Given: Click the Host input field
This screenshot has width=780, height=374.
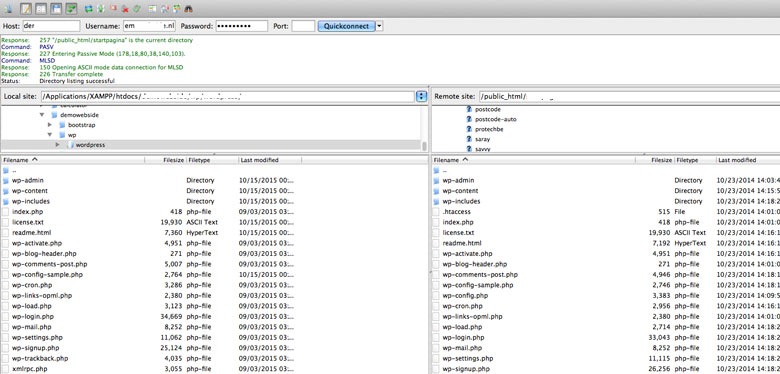Looking at the screenshot, I should 51,26.
